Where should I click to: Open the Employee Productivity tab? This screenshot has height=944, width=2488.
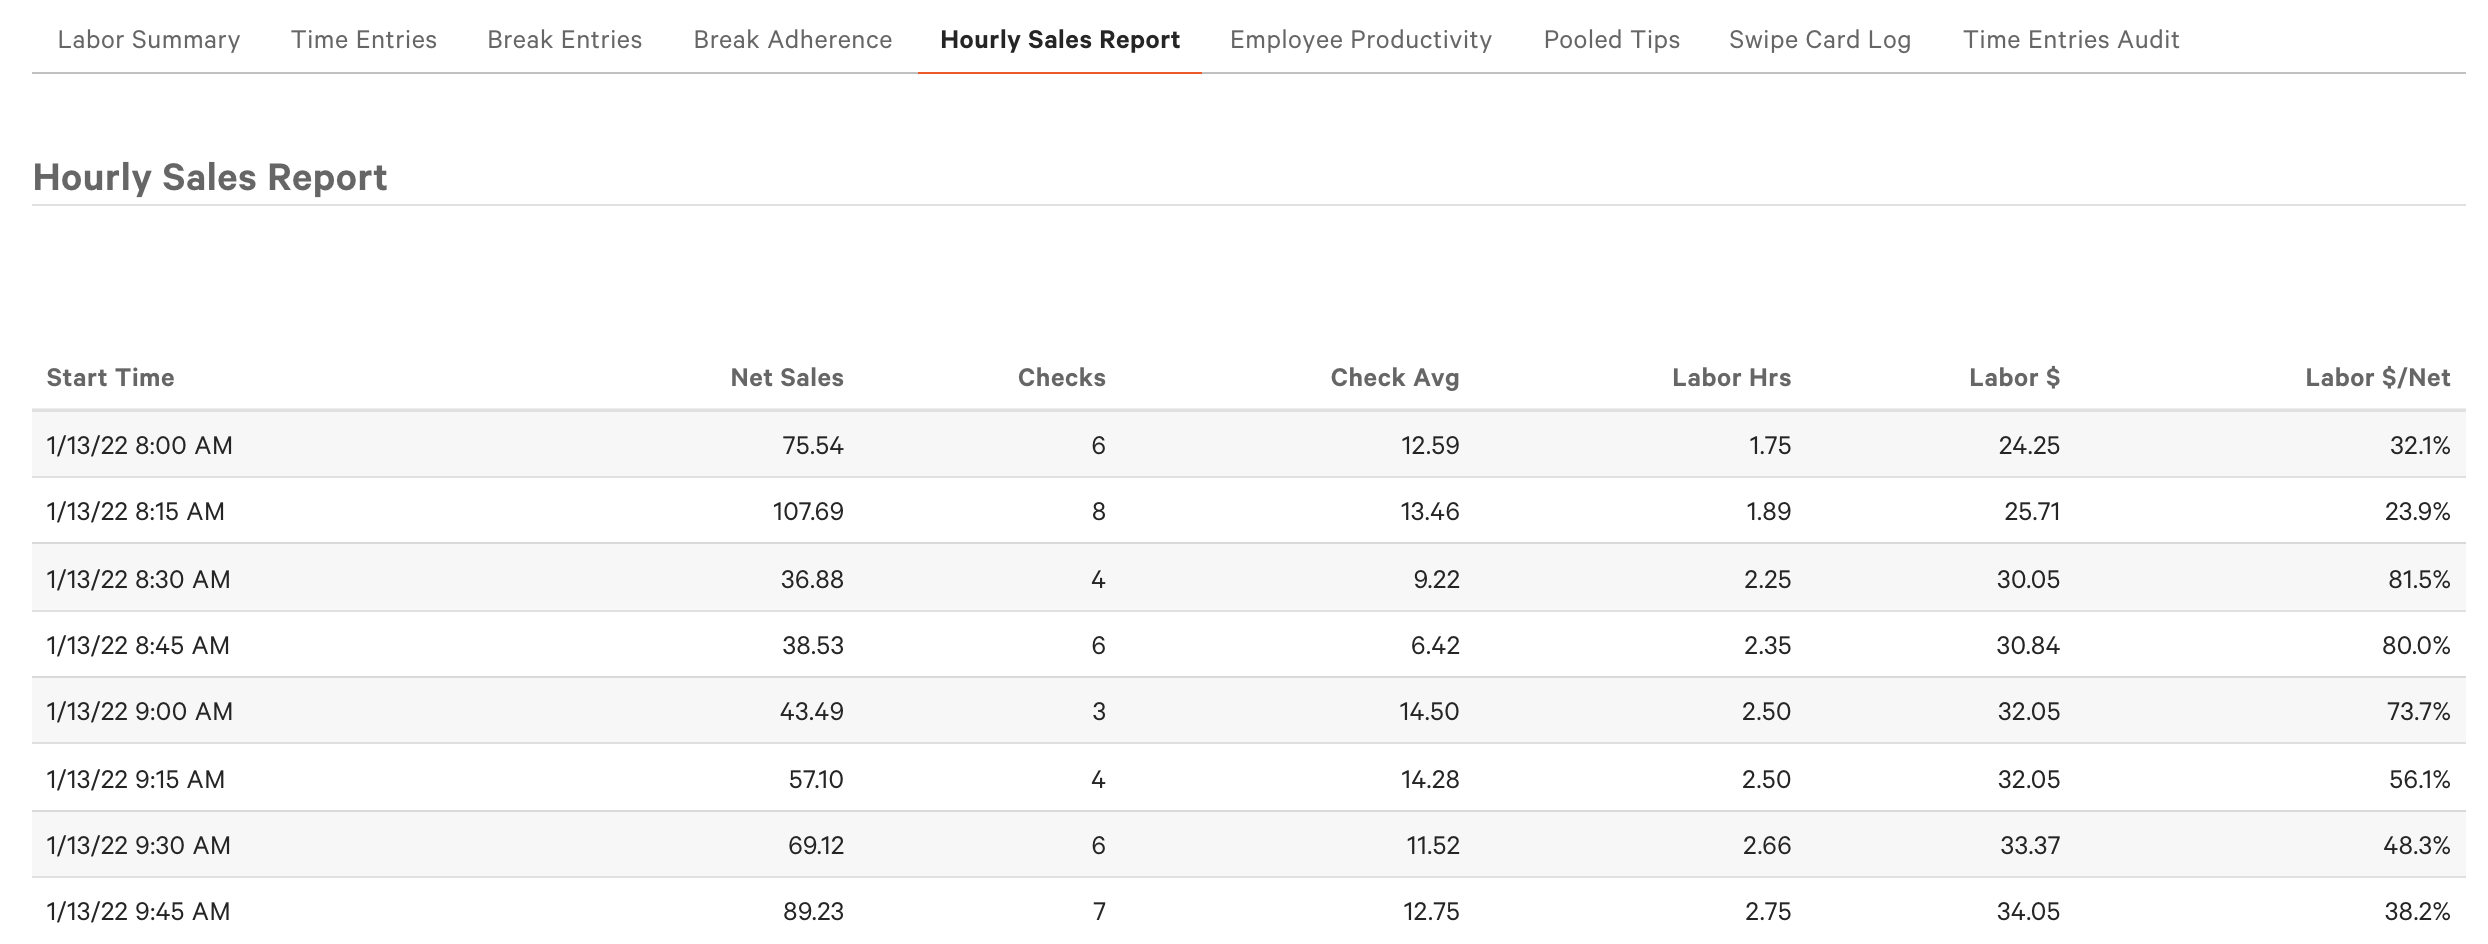(x=1361, y=40)
